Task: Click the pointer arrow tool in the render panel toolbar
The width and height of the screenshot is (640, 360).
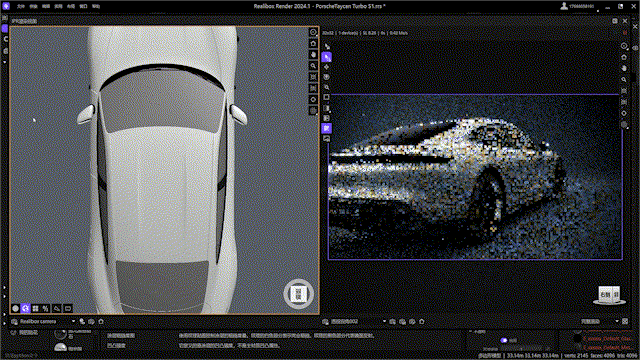Action: pos(327,47)
